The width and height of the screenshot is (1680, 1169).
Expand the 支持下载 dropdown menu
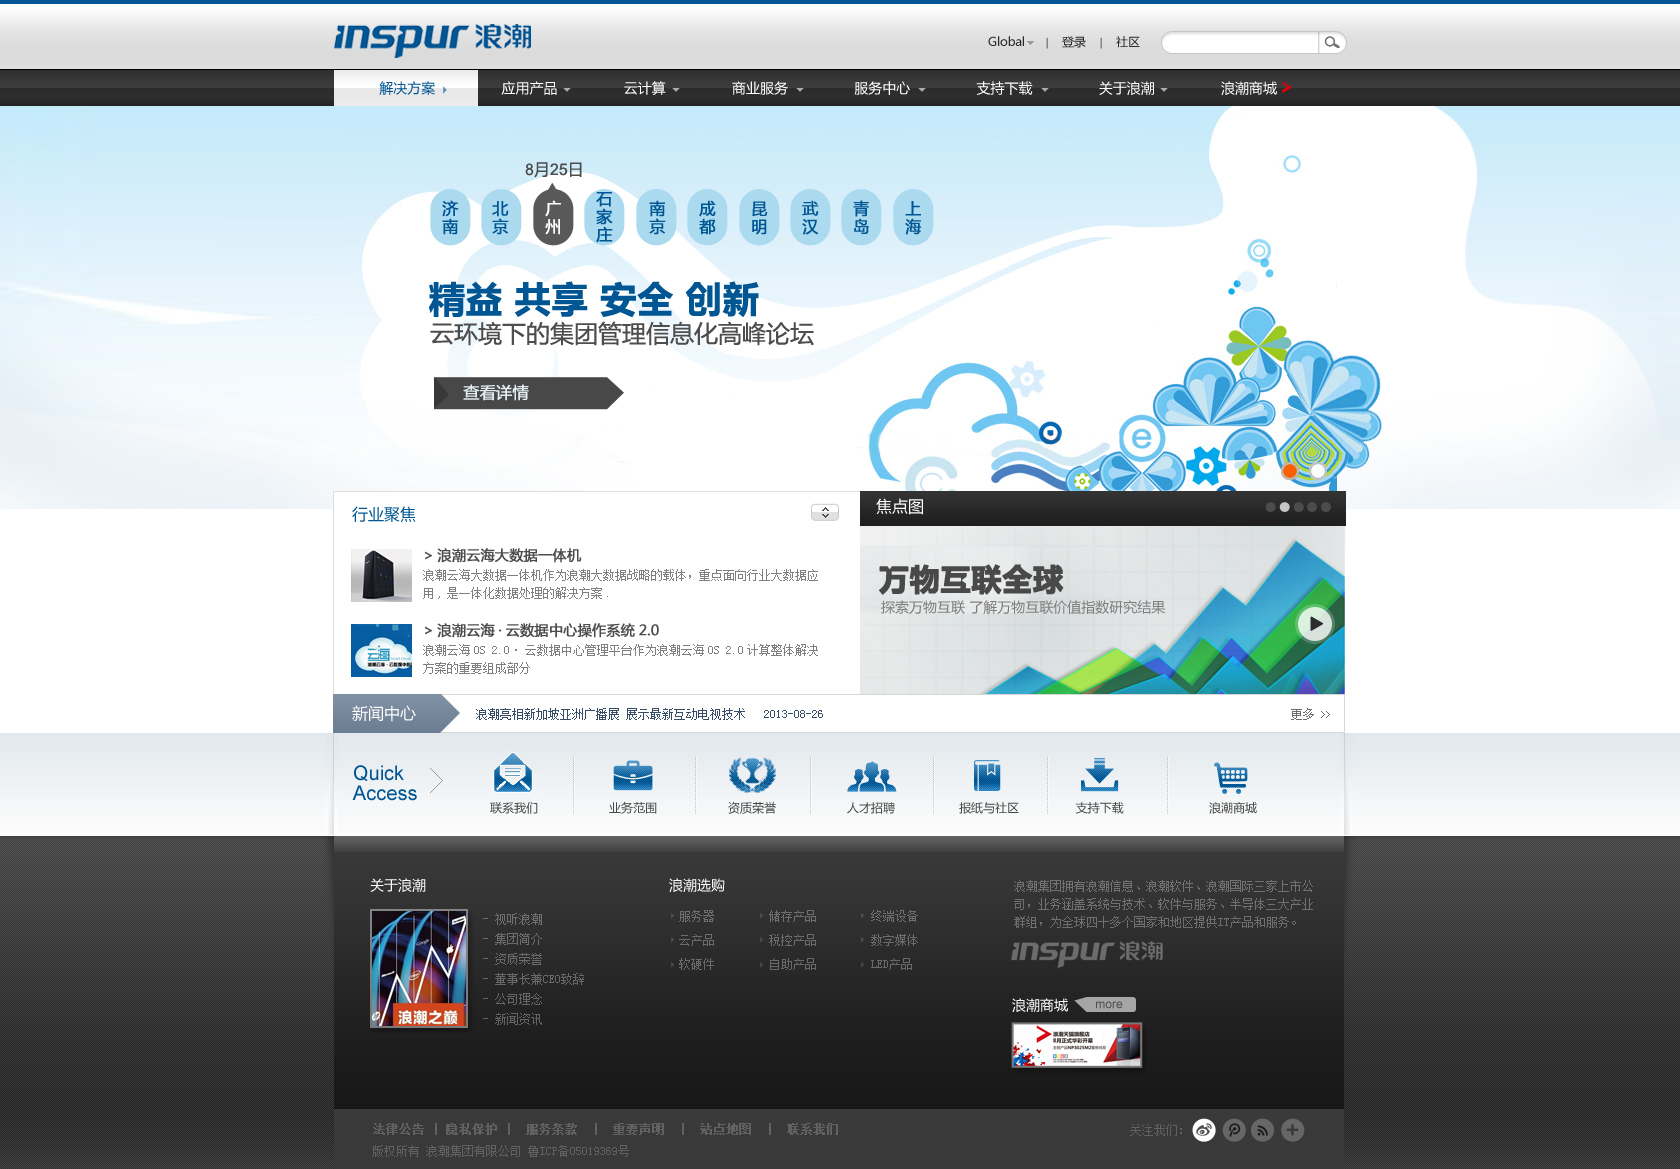point(1012,88)
